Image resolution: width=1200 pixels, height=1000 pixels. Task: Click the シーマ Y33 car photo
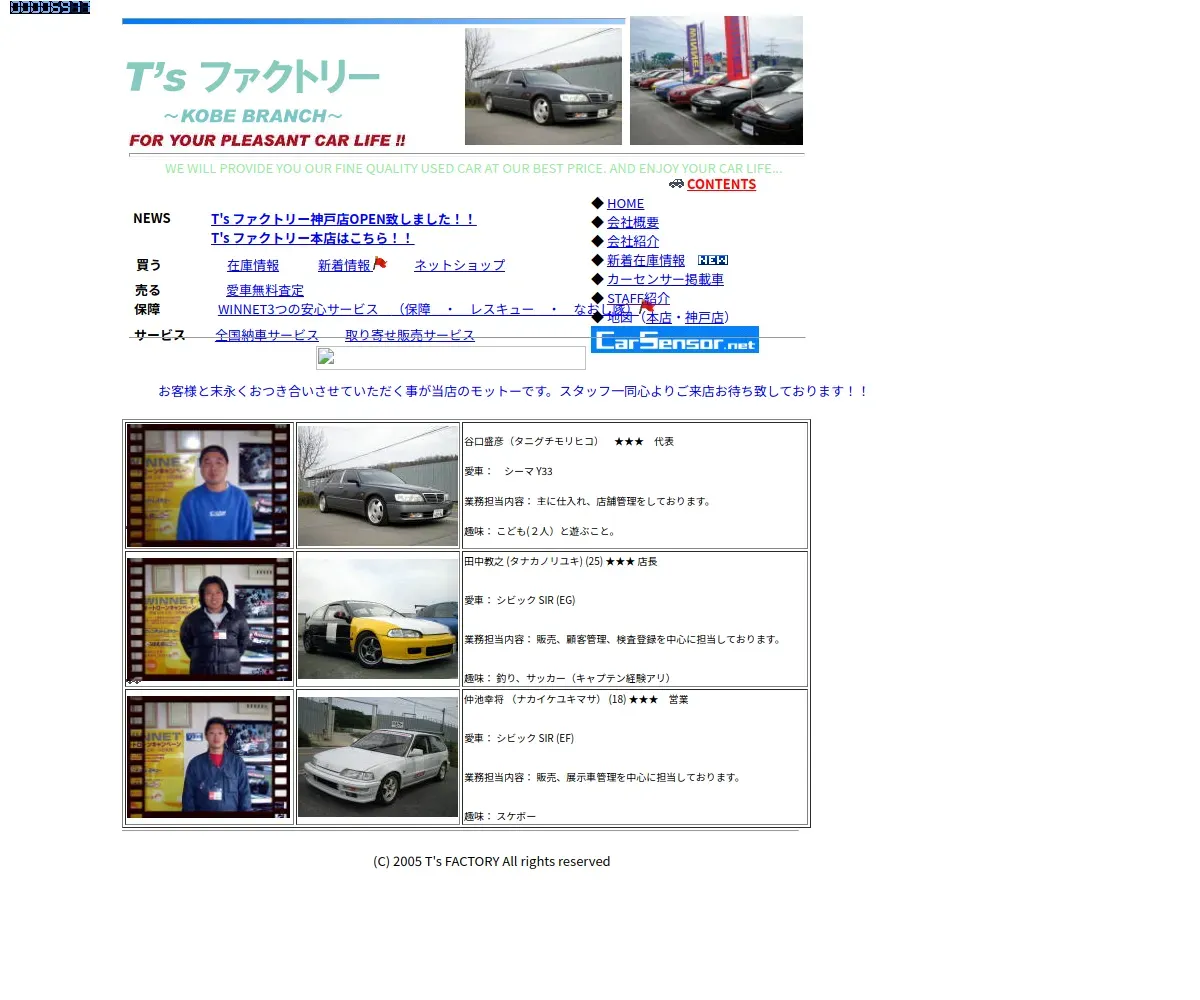click(x=378, y=486)
